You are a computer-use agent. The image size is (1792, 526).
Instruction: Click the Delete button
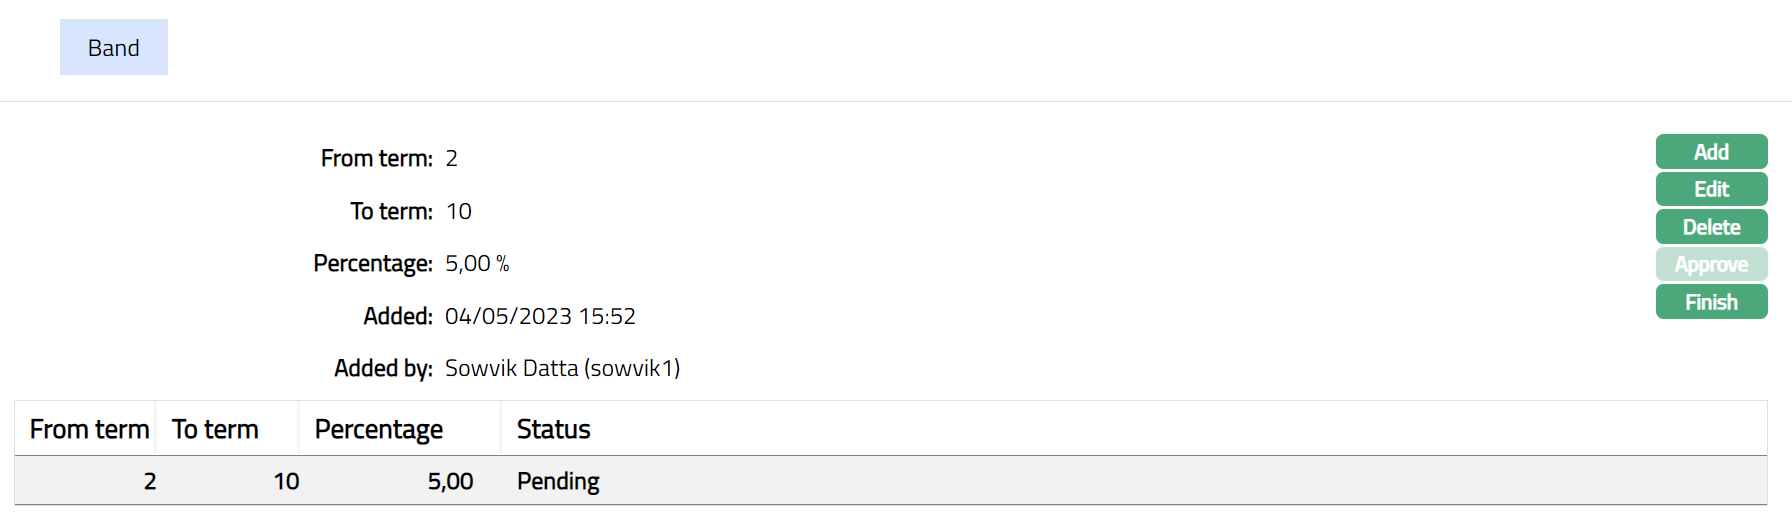pyautogui.click(x=1711, y=227)
